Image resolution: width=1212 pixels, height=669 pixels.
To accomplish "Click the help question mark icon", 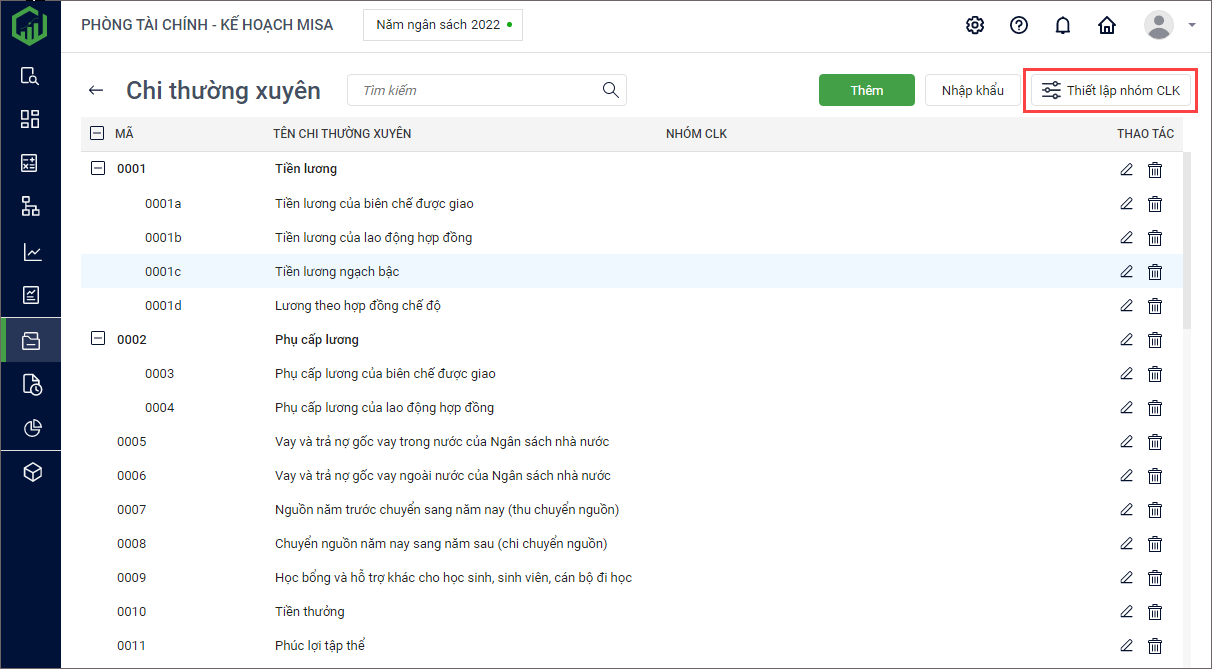I will click(1019, 26).
